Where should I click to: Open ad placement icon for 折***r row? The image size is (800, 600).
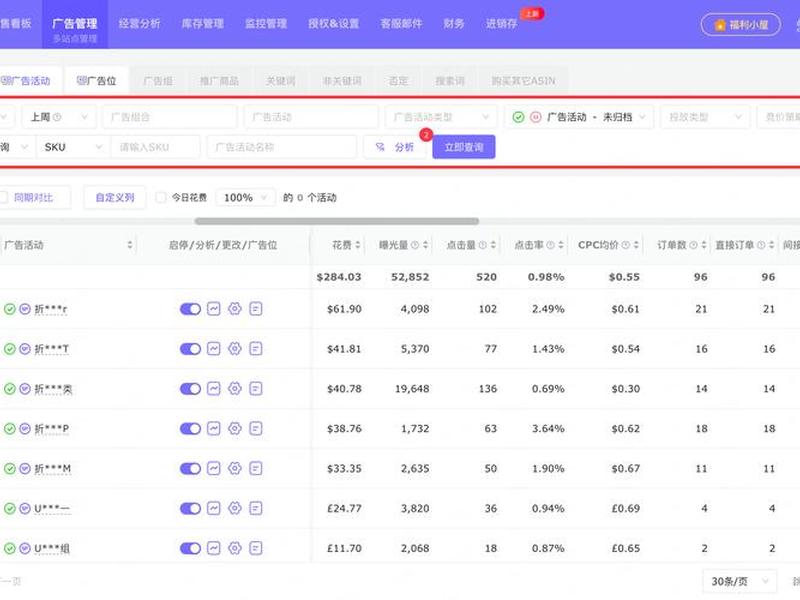(x=256, y=309)
